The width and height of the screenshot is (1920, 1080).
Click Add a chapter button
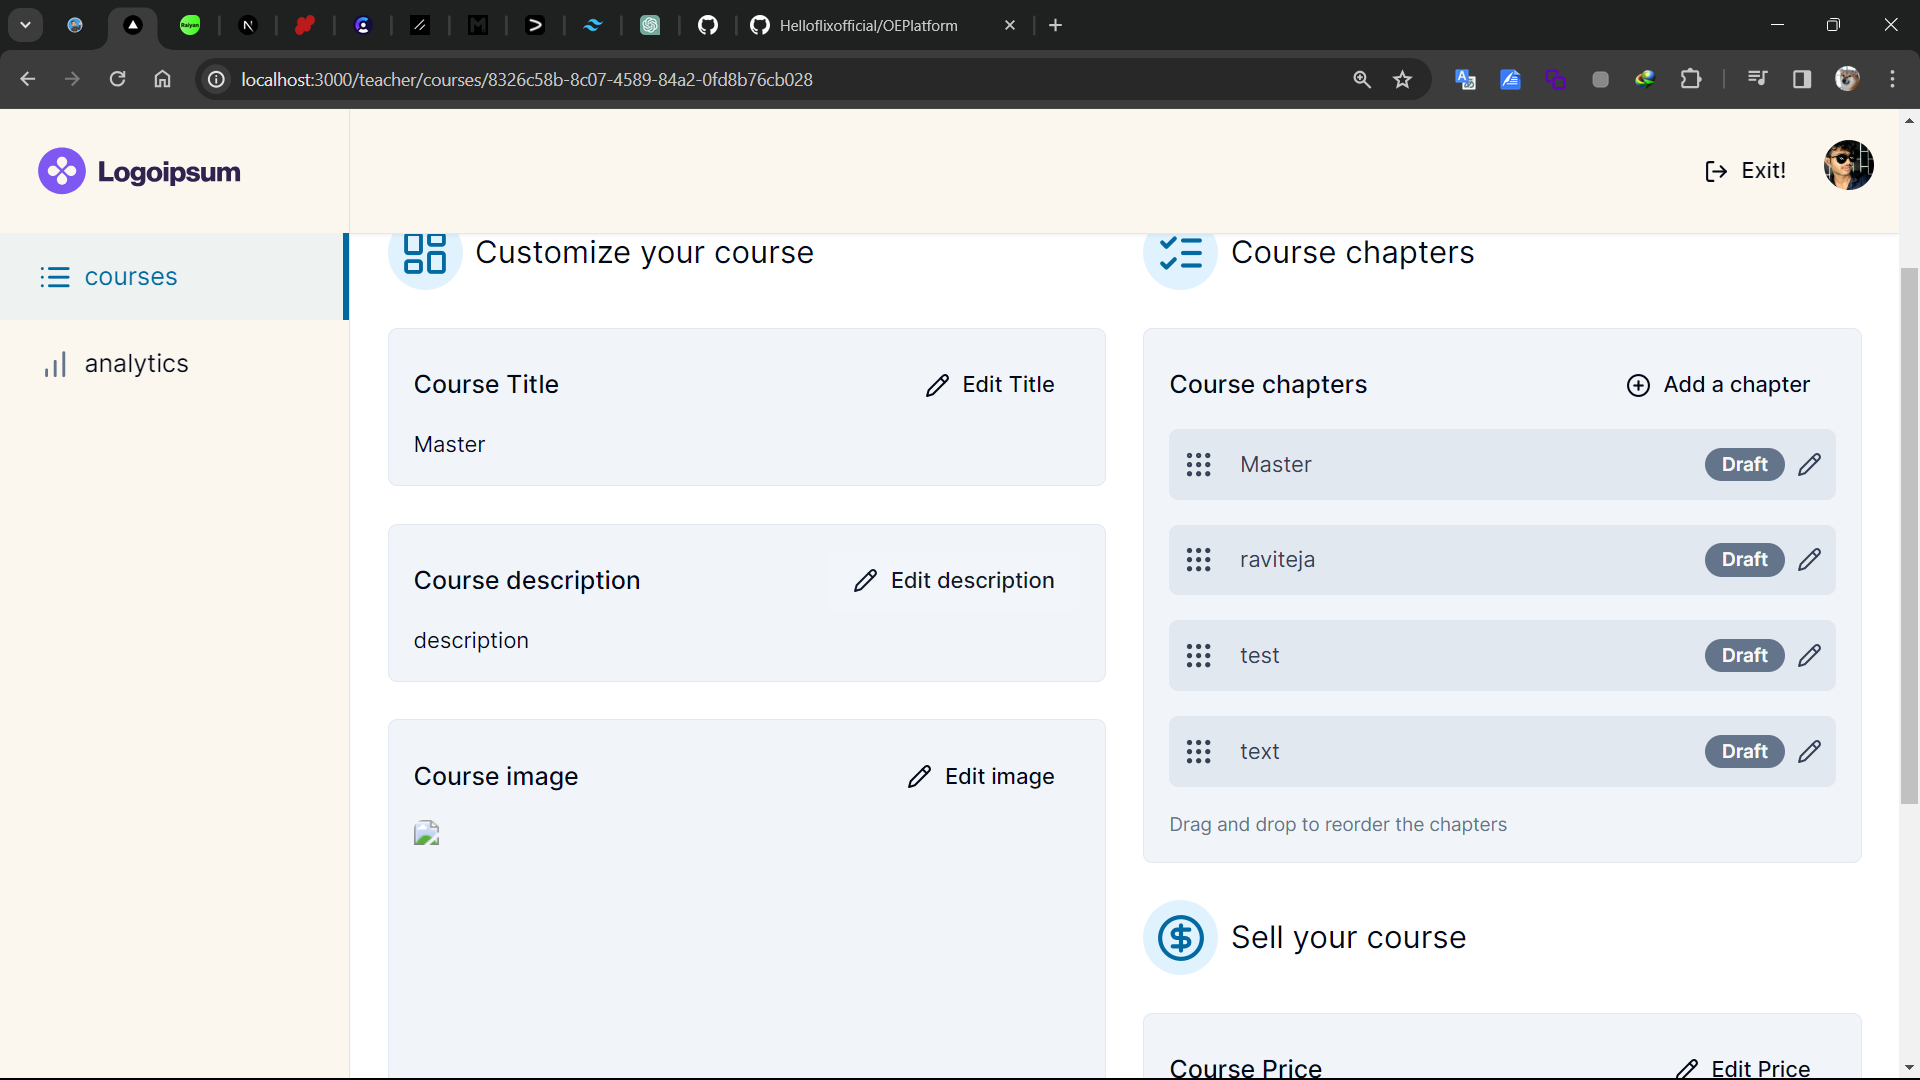[x=1718, y=385]
